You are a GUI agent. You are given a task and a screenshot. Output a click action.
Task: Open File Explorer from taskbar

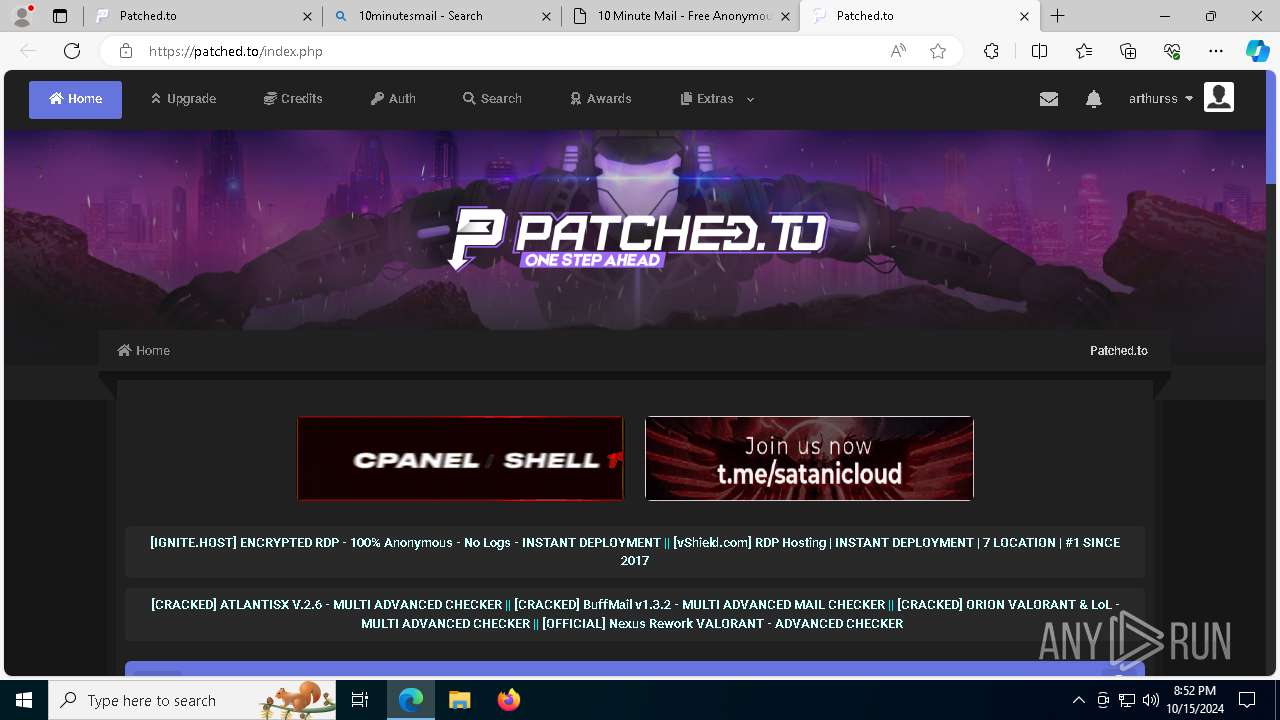tap(459, 700)
